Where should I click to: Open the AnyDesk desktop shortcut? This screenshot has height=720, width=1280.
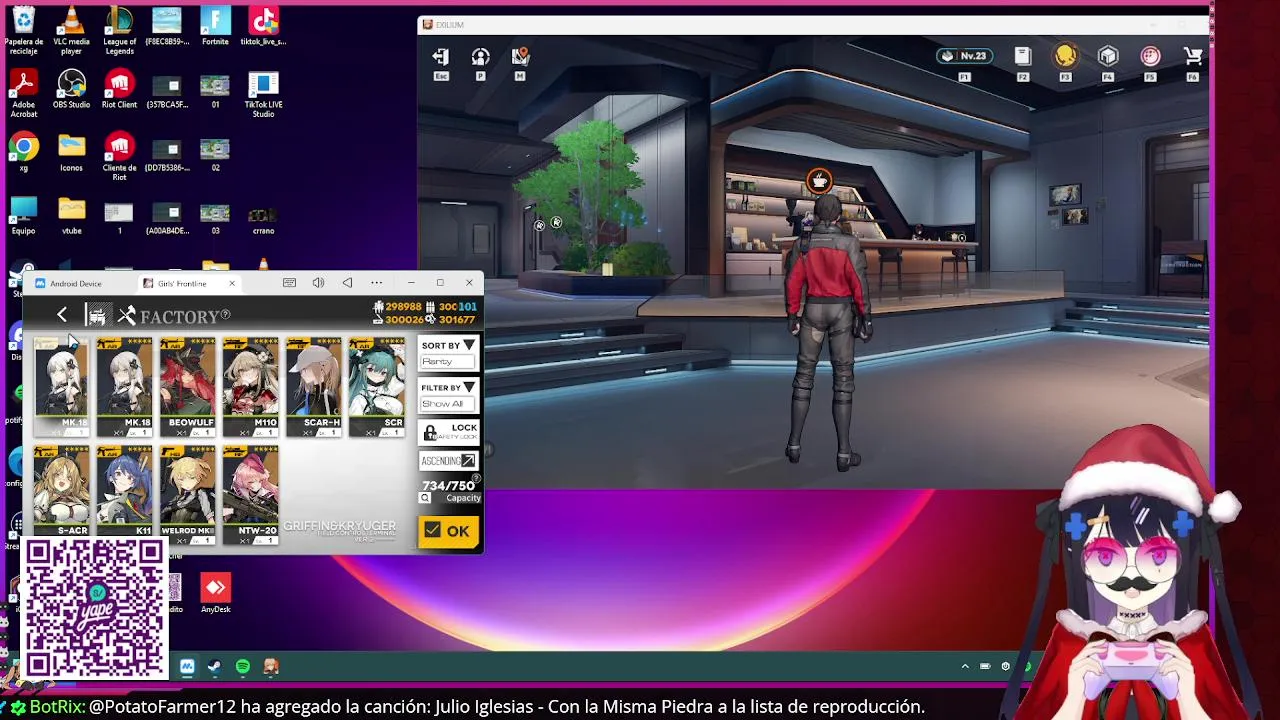[x=215, y=592]
